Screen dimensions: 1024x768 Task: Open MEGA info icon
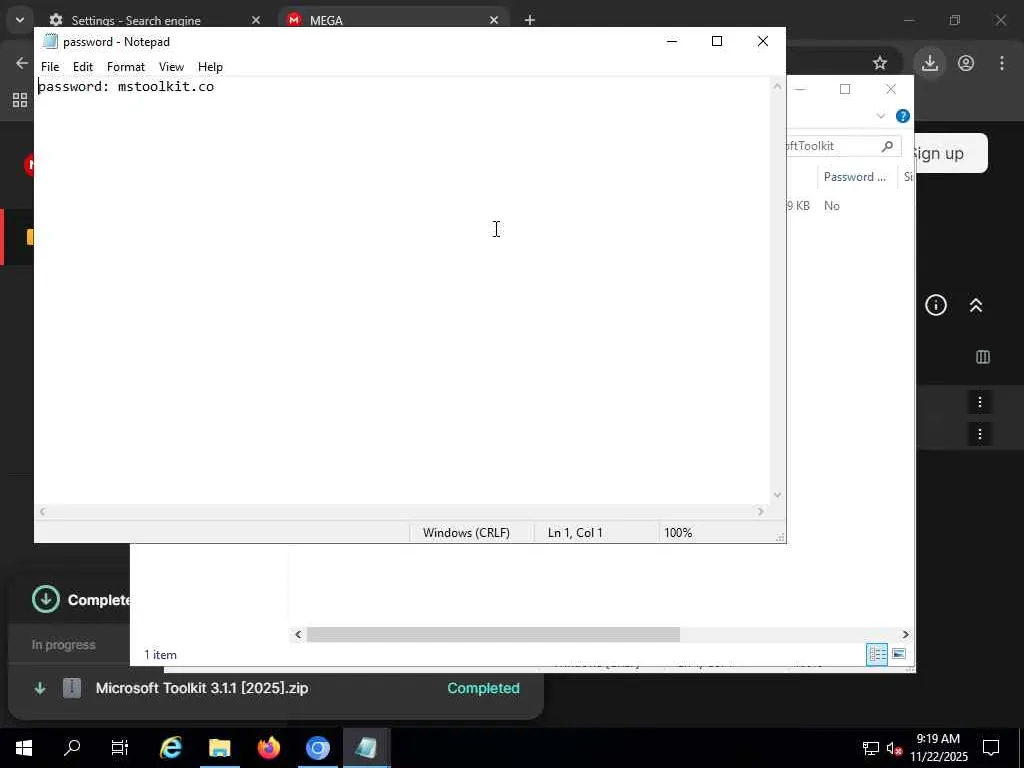pos(936,305)
